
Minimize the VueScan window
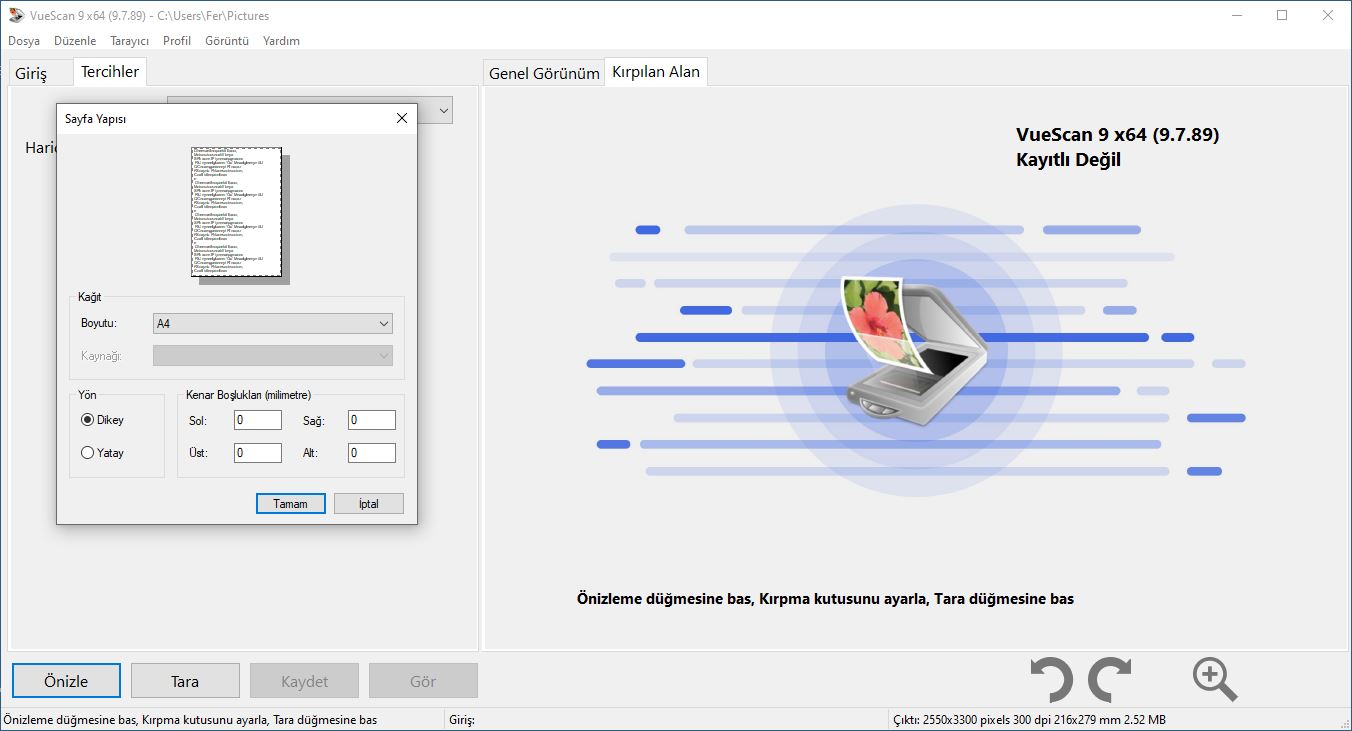point(1235,15)
